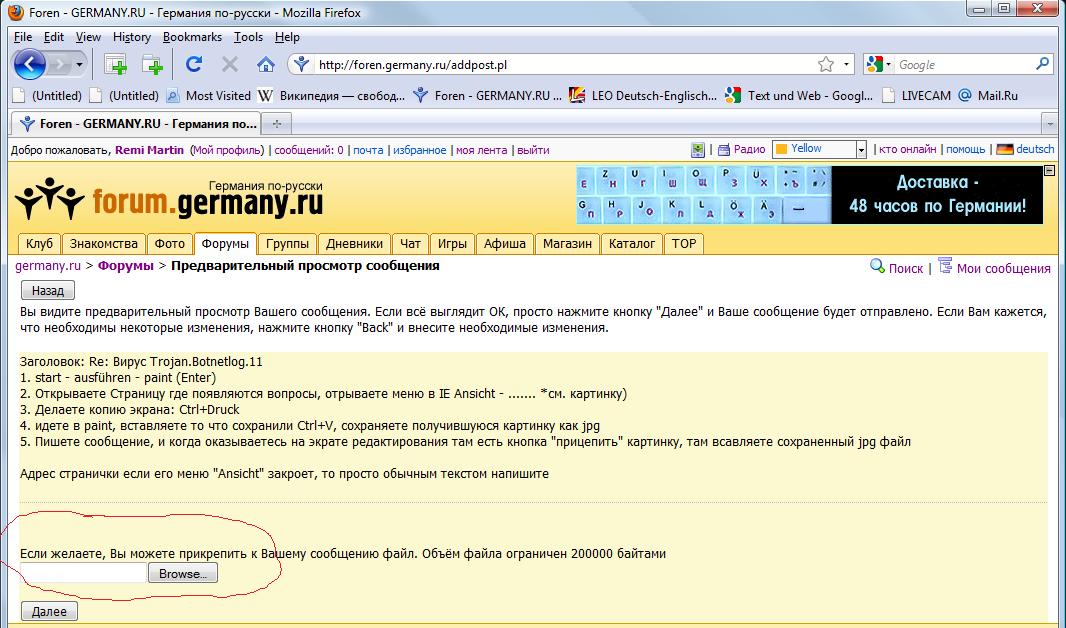Switch language with the deutsch flag link
Image resolution: width=1066 pixels, height=628 pixels.
click(1025, 150)
